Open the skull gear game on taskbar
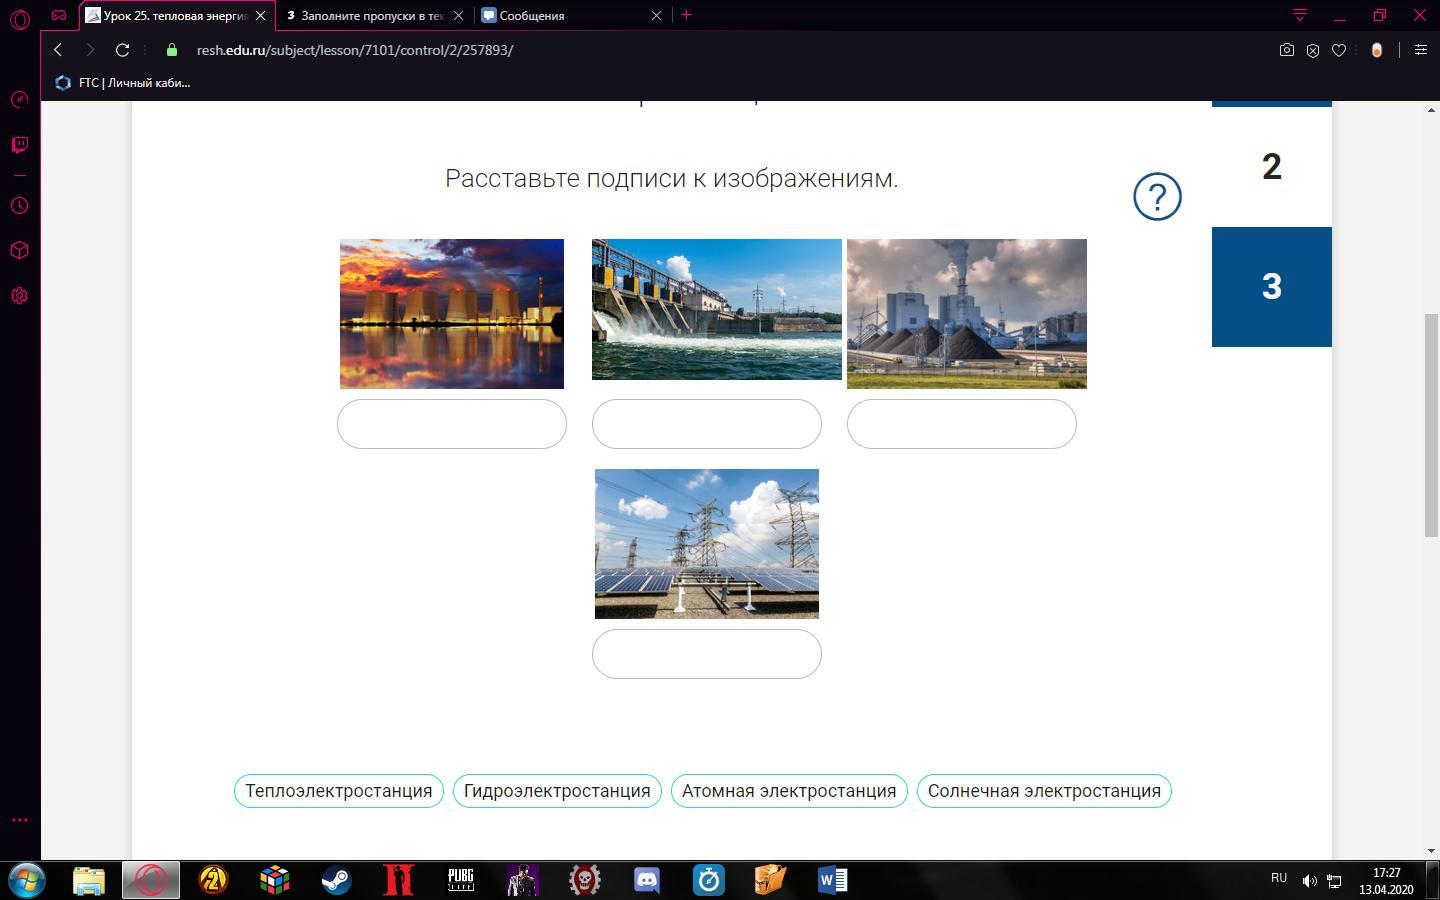Screen dimensions: 1440x900 click(585, 880)
